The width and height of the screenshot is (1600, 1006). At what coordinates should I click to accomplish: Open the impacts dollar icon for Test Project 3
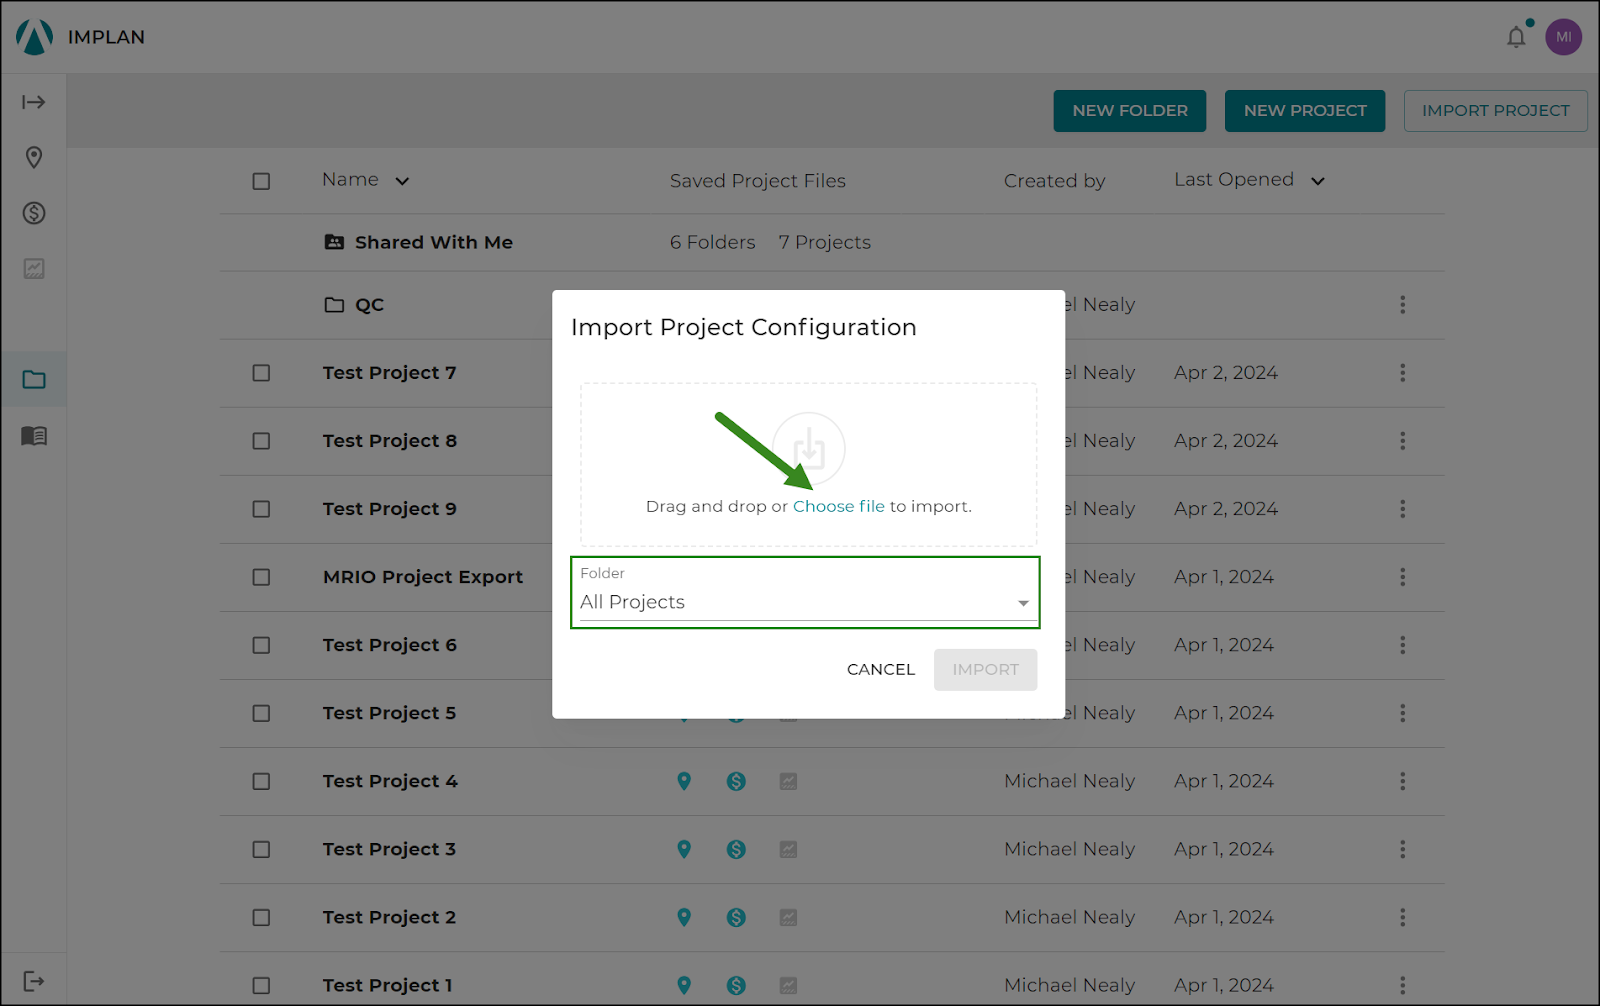[x=736, y=849]
